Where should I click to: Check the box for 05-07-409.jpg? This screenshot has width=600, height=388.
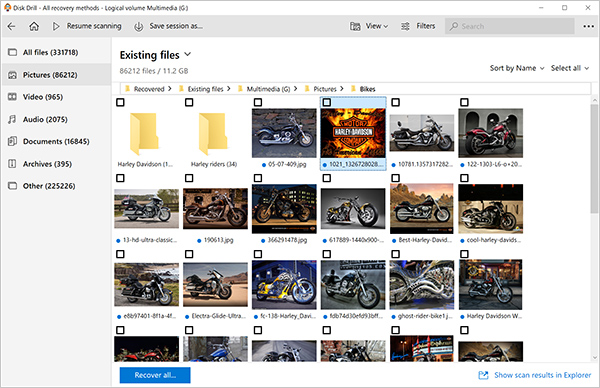[x=258, y=102]
